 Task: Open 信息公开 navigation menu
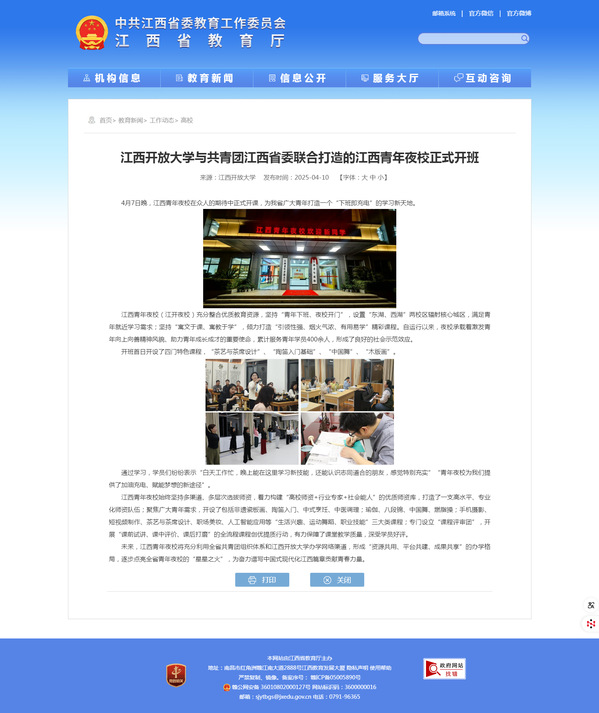tap(300, 78)
